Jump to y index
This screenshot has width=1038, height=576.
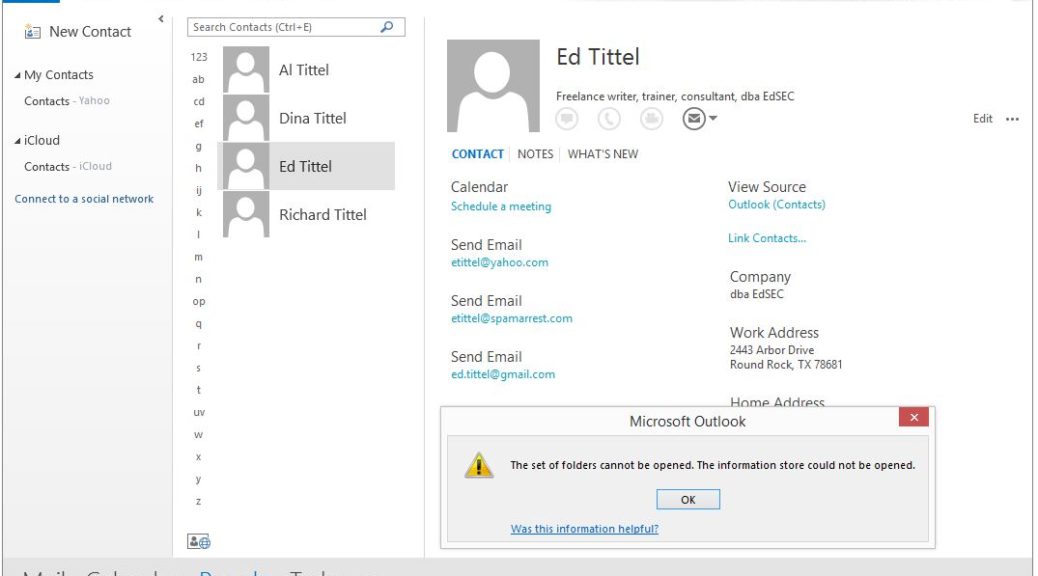[199, 479]
